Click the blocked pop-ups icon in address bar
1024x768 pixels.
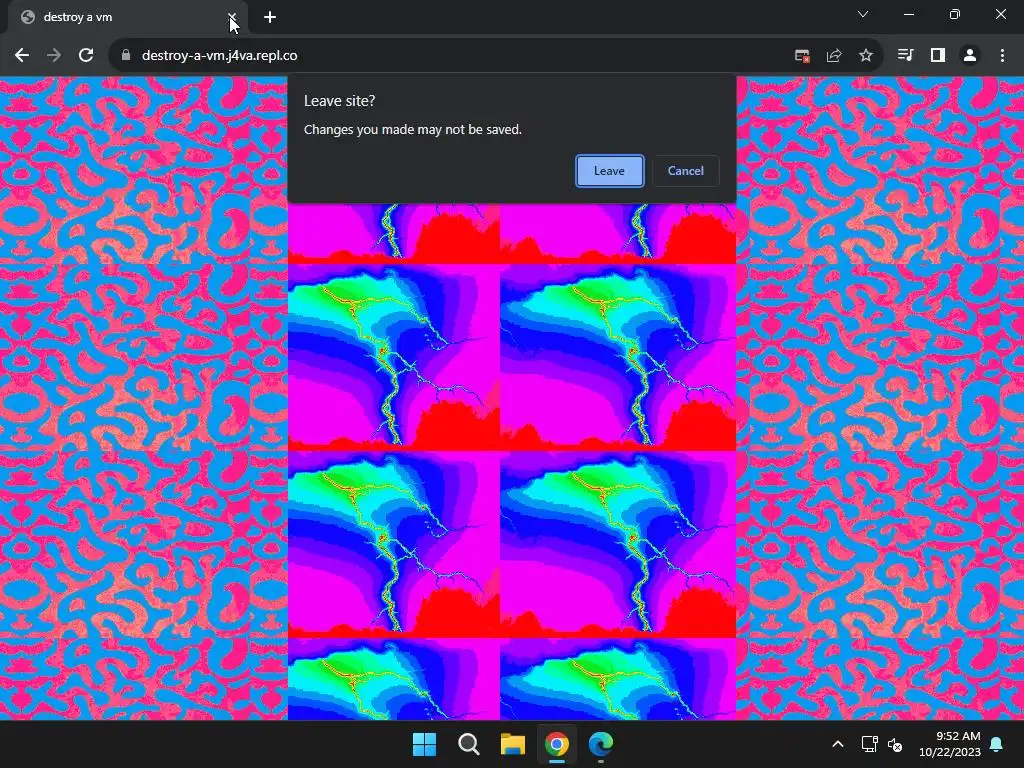click(802, 56)
